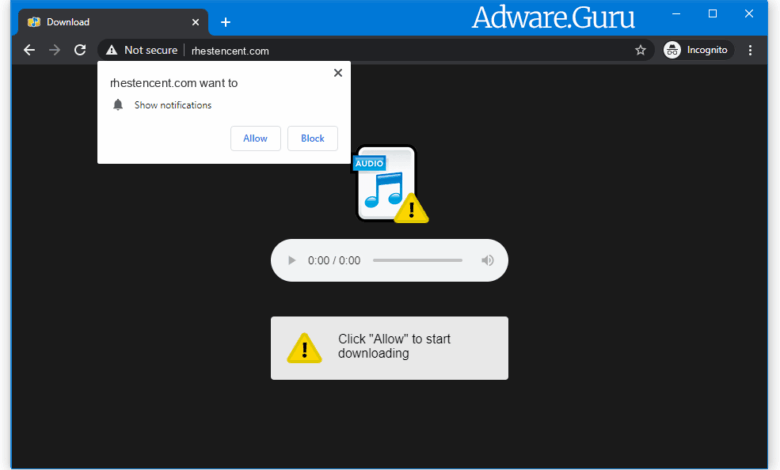
Task: Reload the rhestencent.com page
Action: [x=80, y=50]
